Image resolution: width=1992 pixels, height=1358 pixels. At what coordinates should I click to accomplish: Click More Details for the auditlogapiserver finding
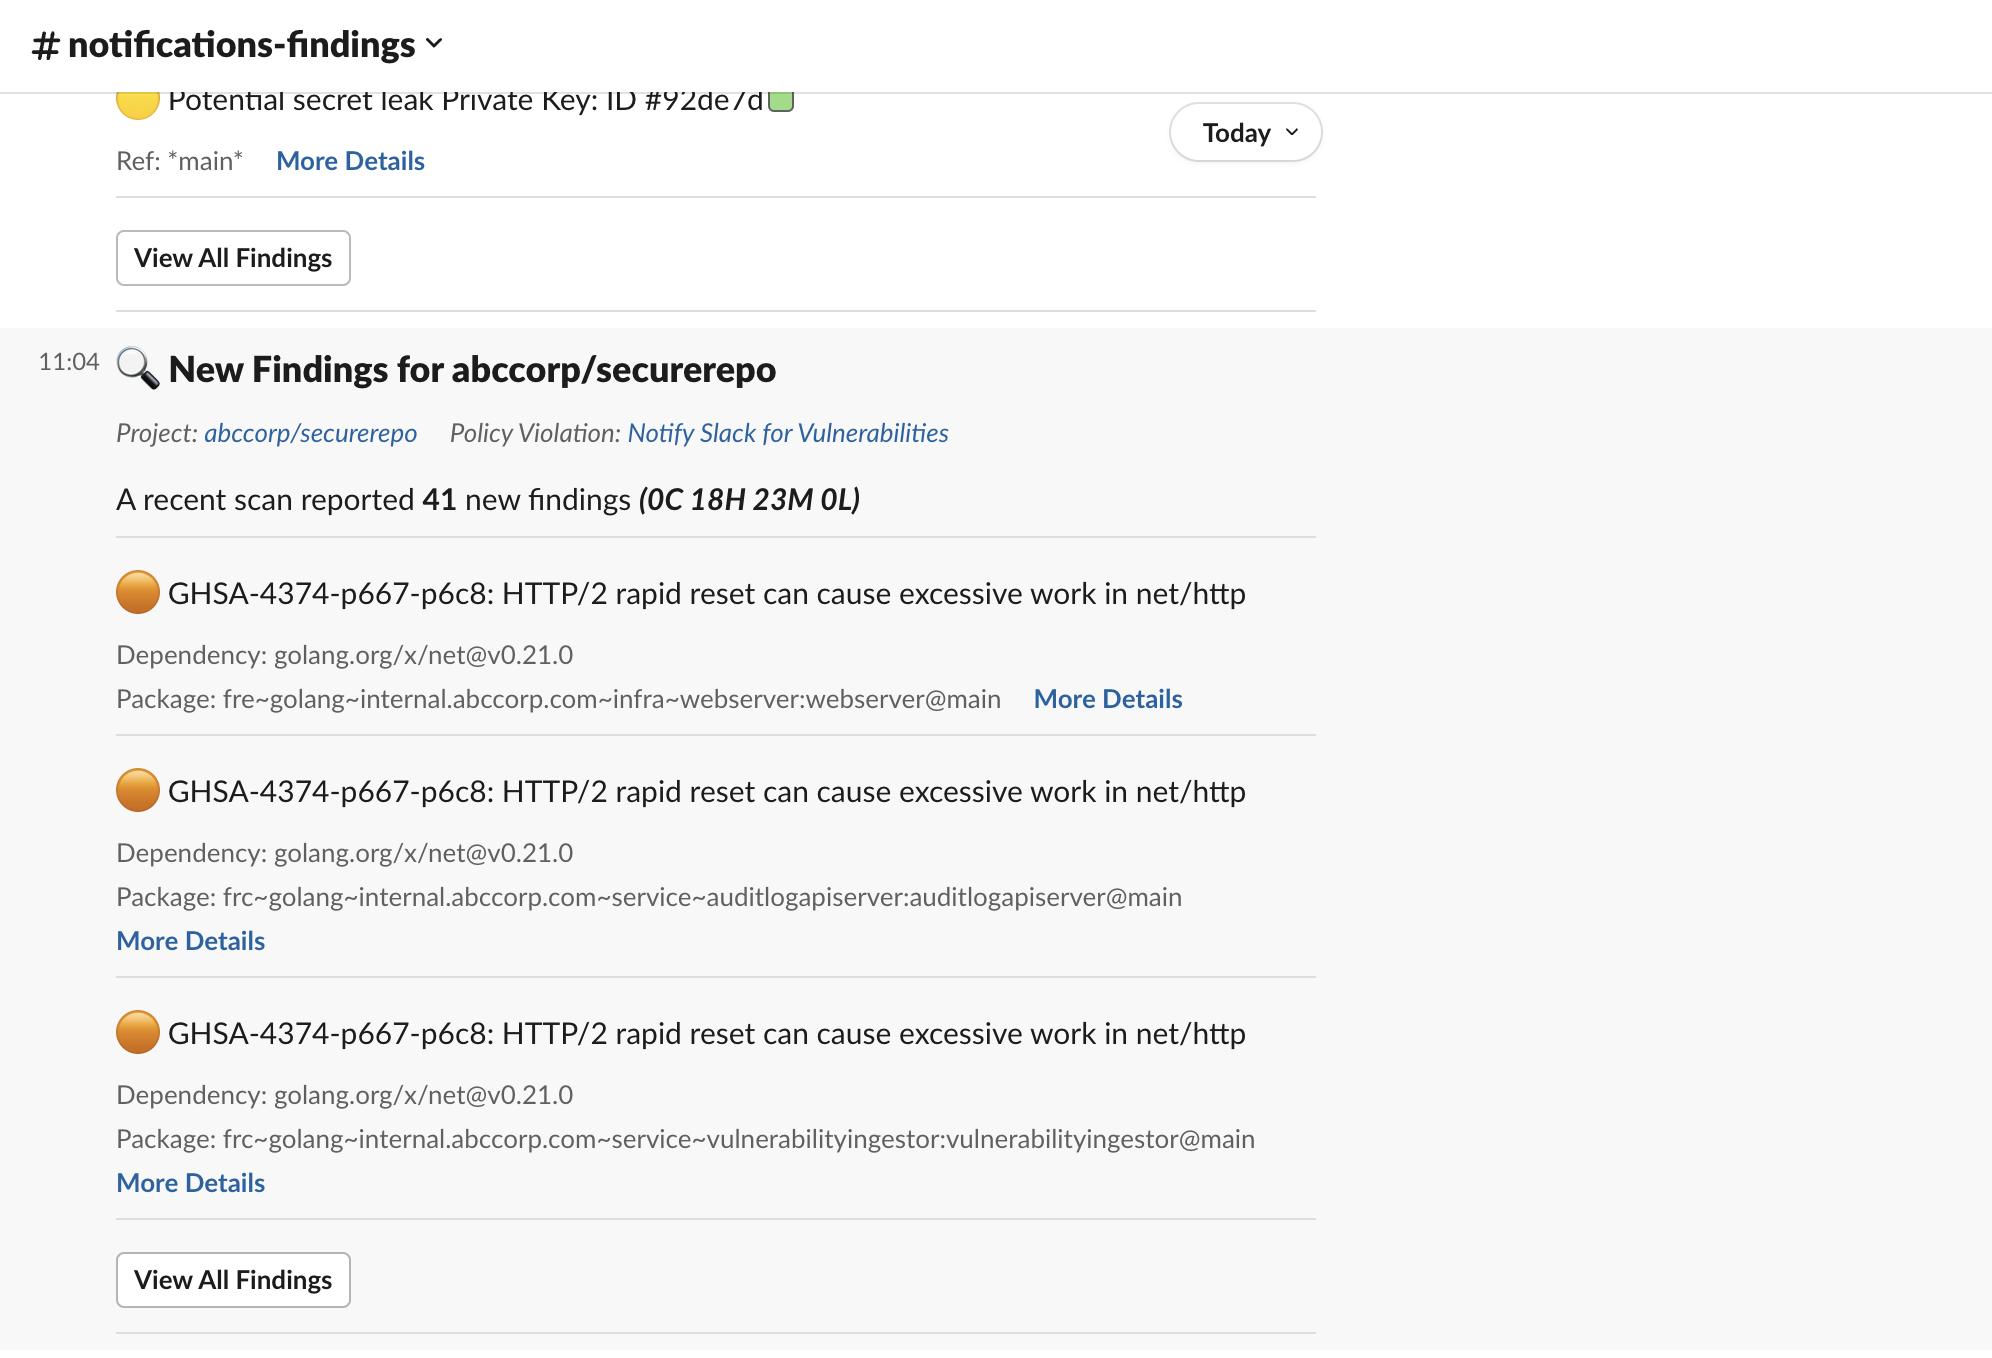coord(191,940)
